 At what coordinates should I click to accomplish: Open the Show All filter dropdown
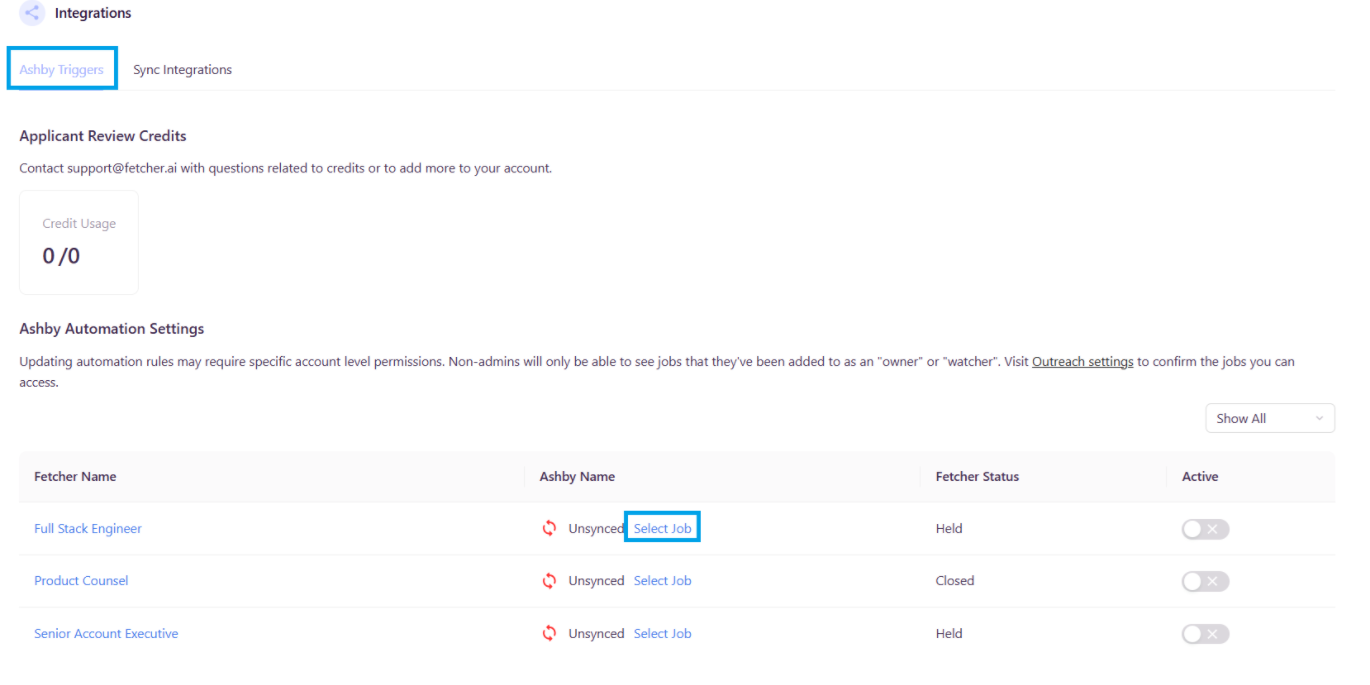tap(1269, 419)
